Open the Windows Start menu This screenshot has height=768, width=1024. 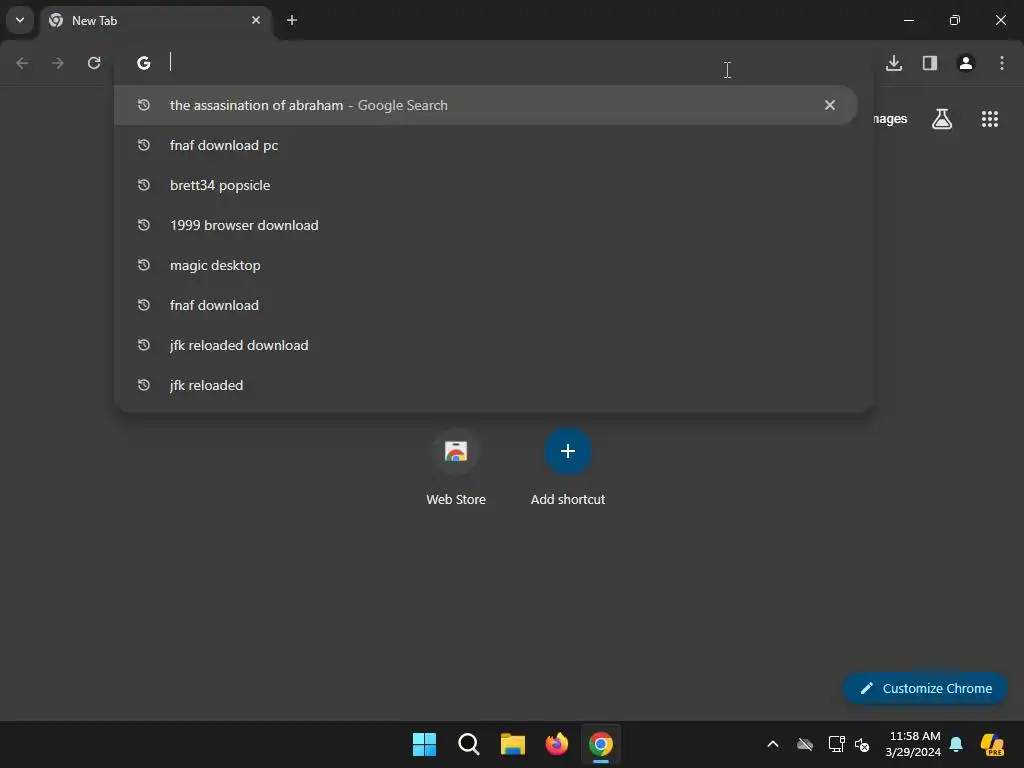tap(424, 744)
